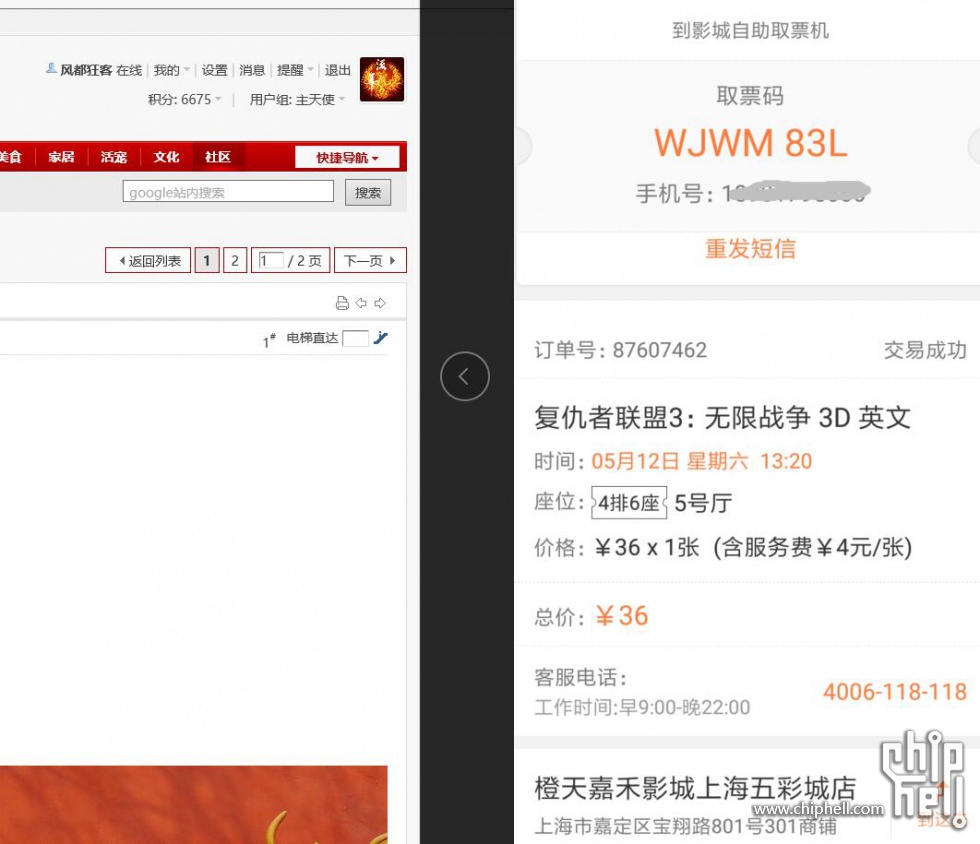This screenshot has width=980, height=844.
Task: Click order number 87607462 text
Action: tap(660, 350)
